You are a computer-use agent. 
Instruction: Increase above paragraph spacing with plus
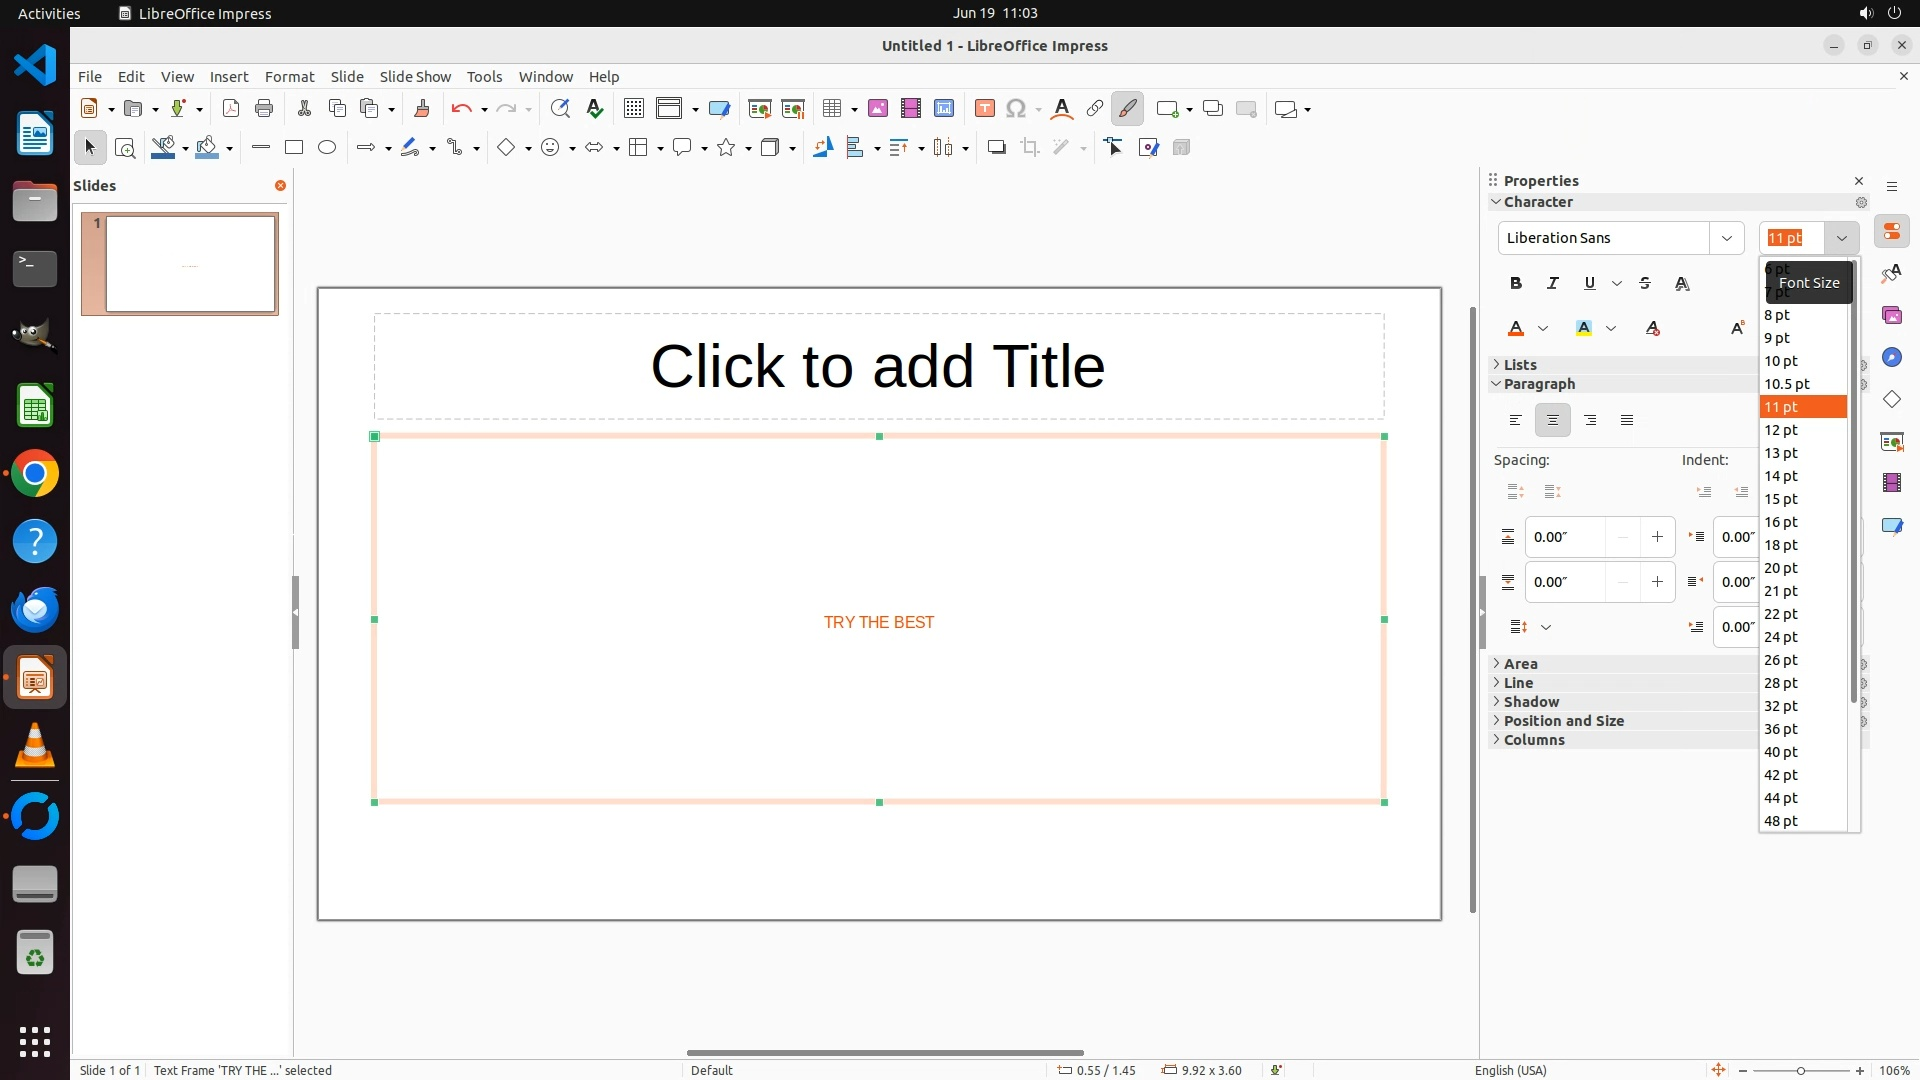(x=1657, y=537)
